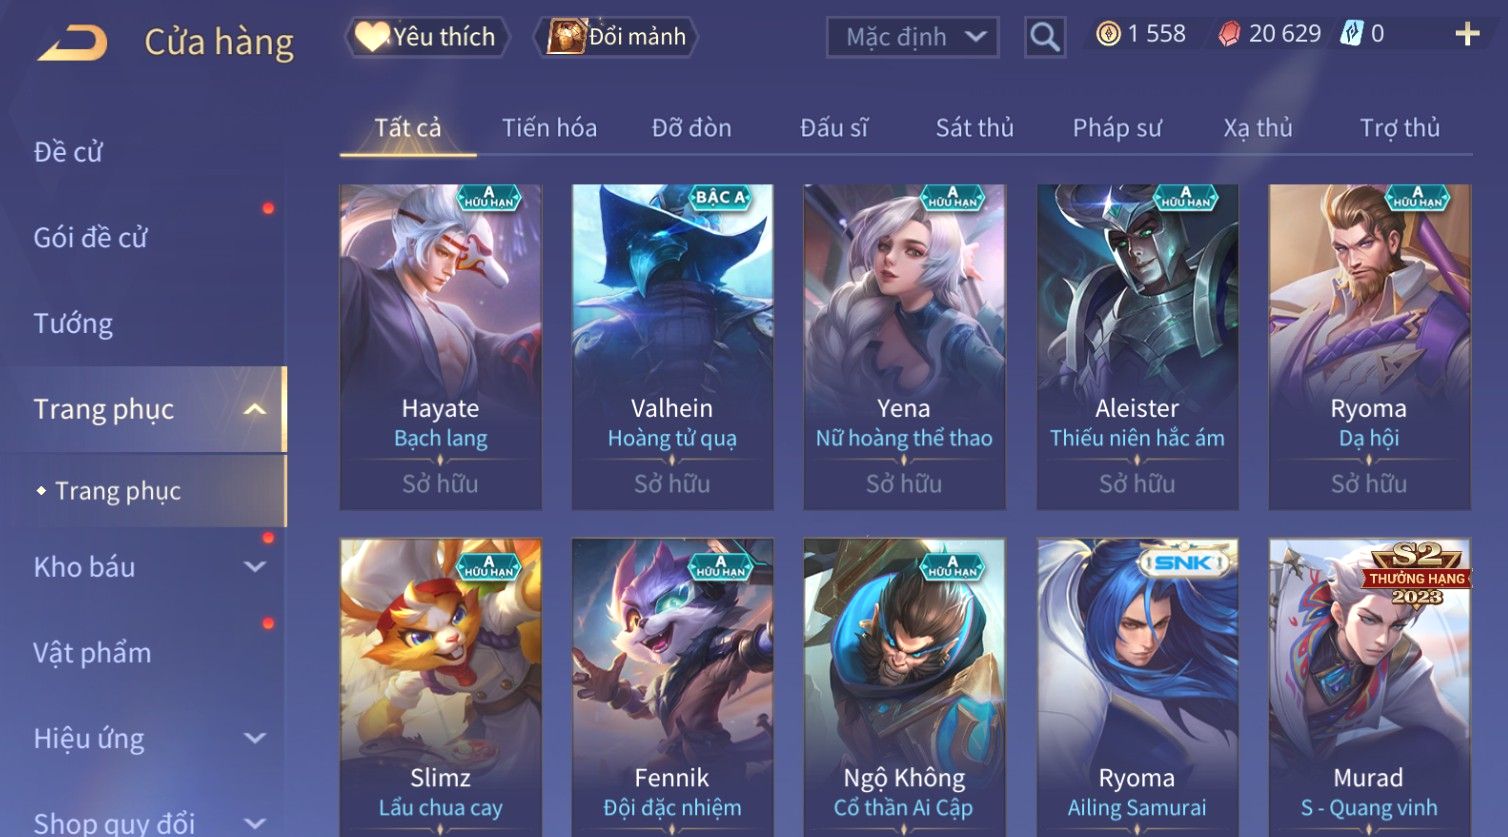The width and height of the screenshot is (1508, 837).
Task: Select Hayate Bạch lang skin card
Action: [x=440, y=347]
